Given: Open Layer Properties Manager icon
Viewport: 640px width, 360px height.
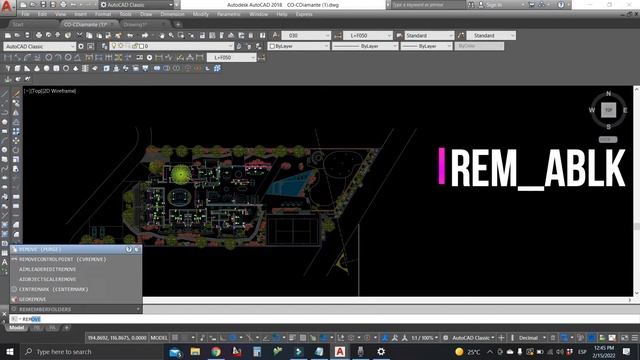Looking at the screenshot, I should 105,47.
